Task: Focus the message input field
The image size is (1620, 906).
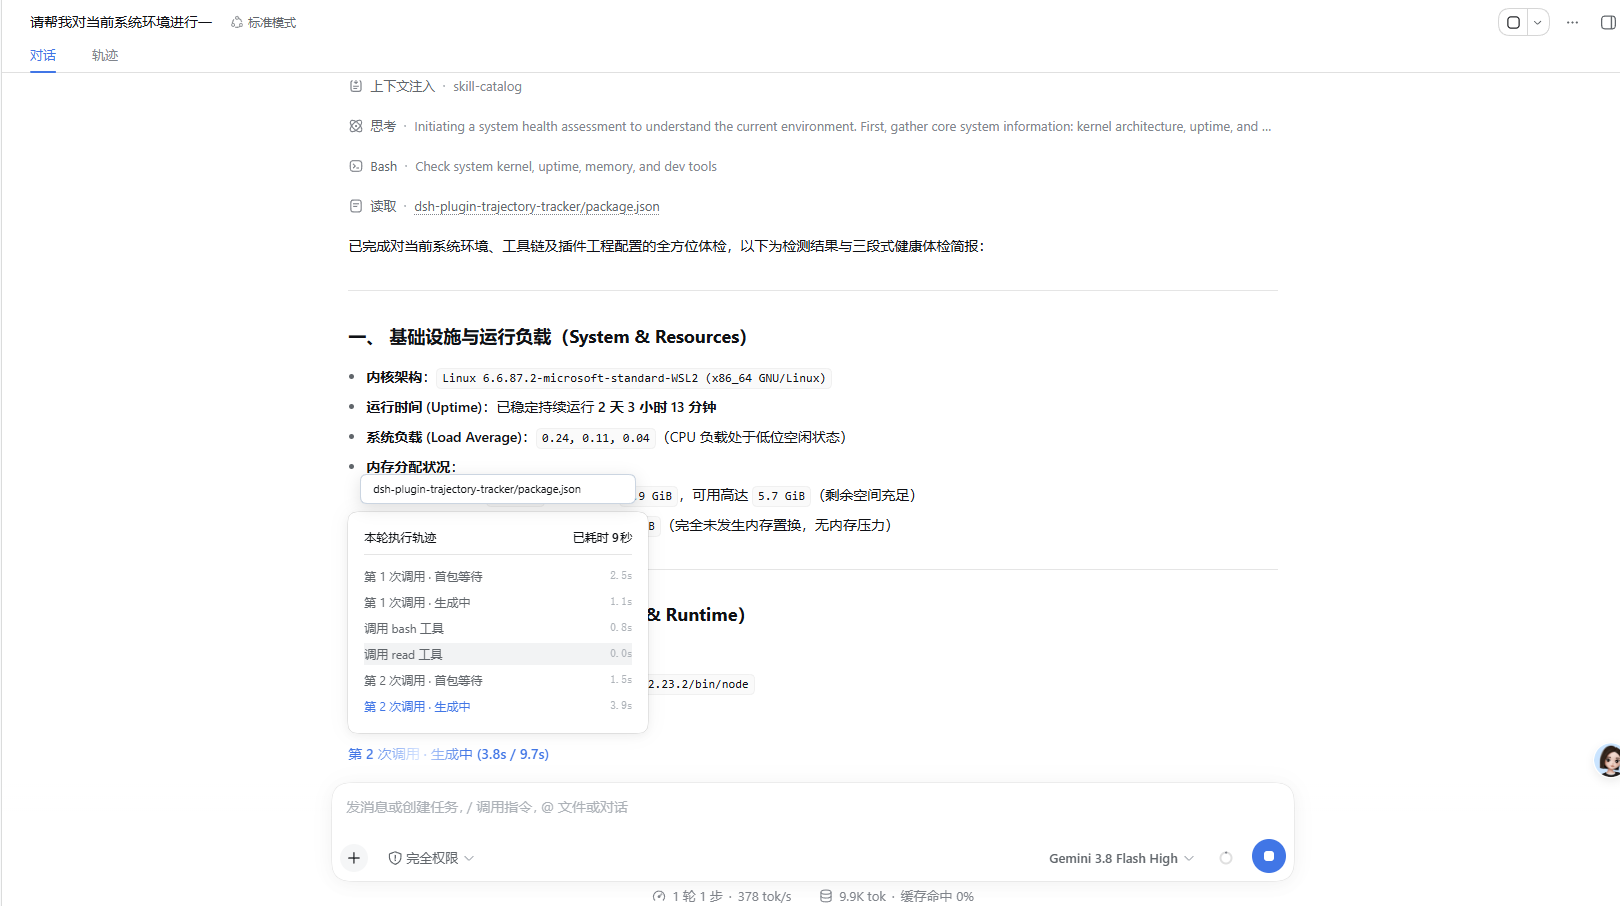Action: [x=812, y=807]
